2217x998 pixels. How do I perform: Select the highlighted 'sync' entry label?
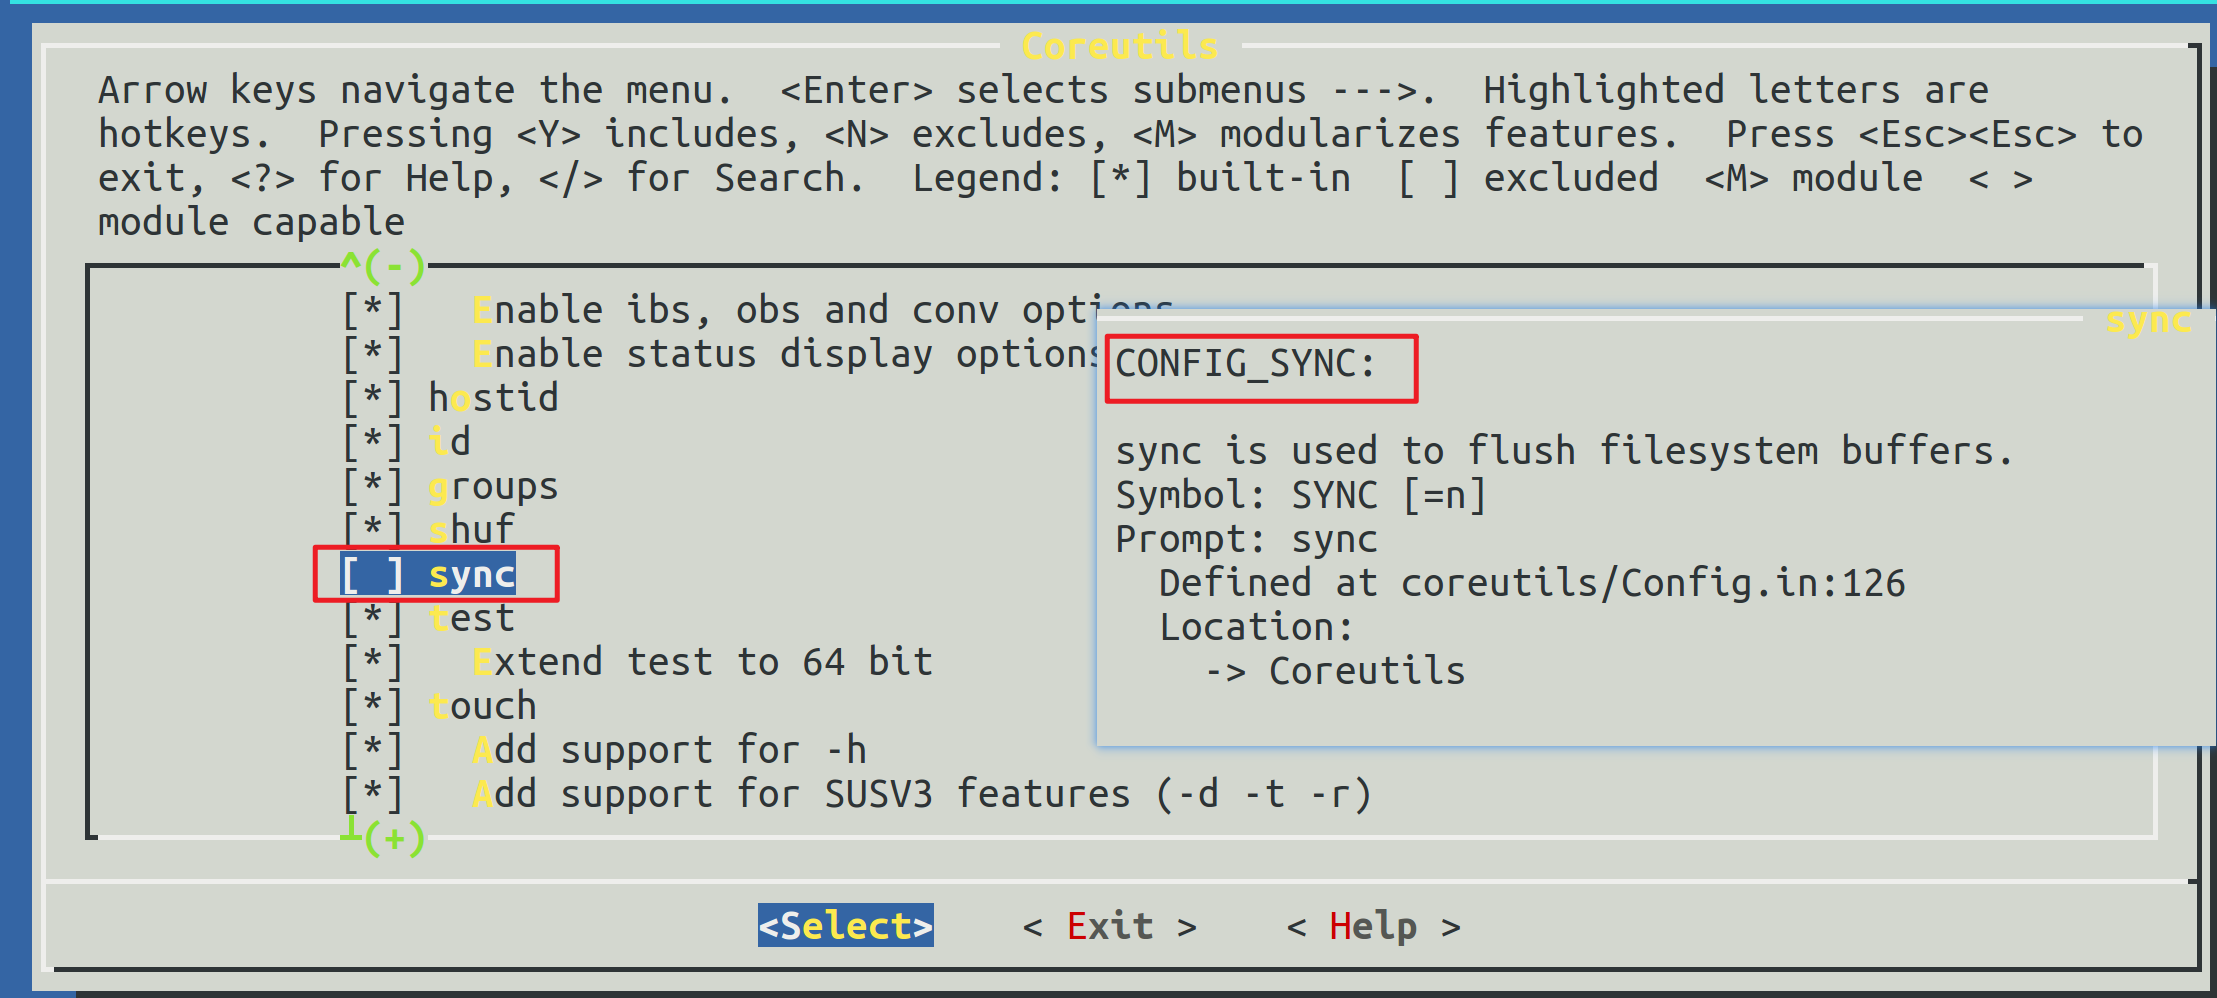[x=472, y=575]
